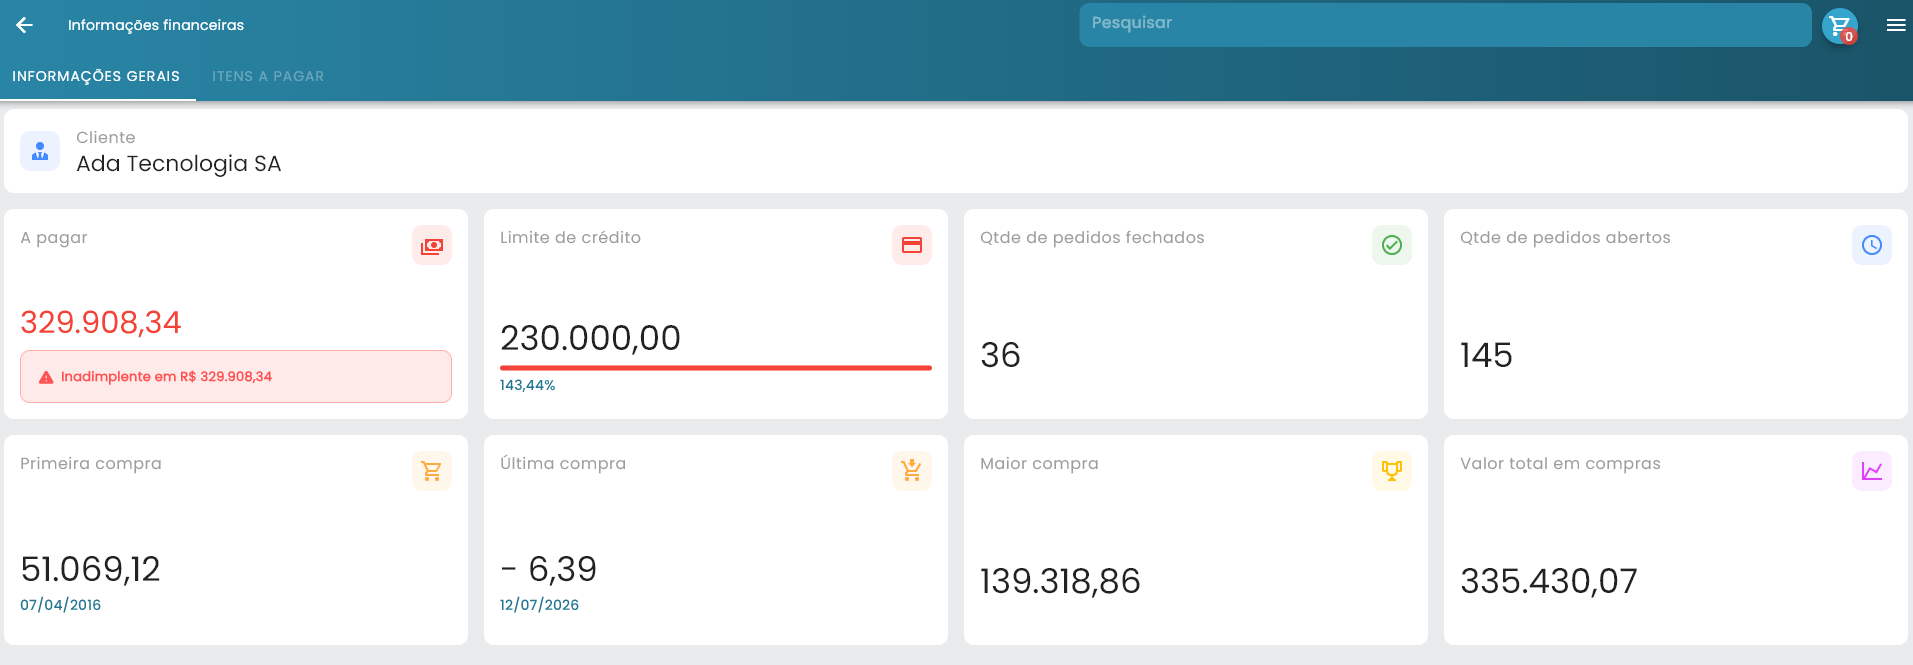Click the Última compra label

(563, 463)
